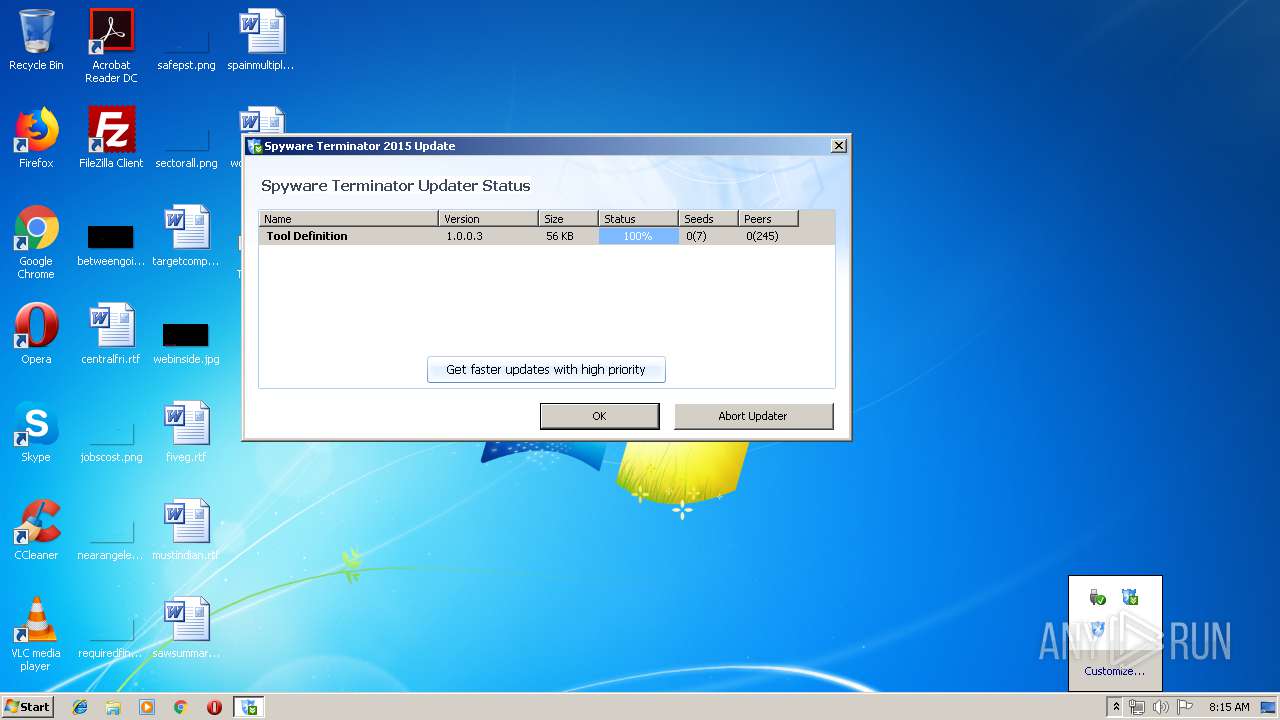1280x720 pixels.
Task: Launch Opera desktop shortcut
Action: click(36, 334)
